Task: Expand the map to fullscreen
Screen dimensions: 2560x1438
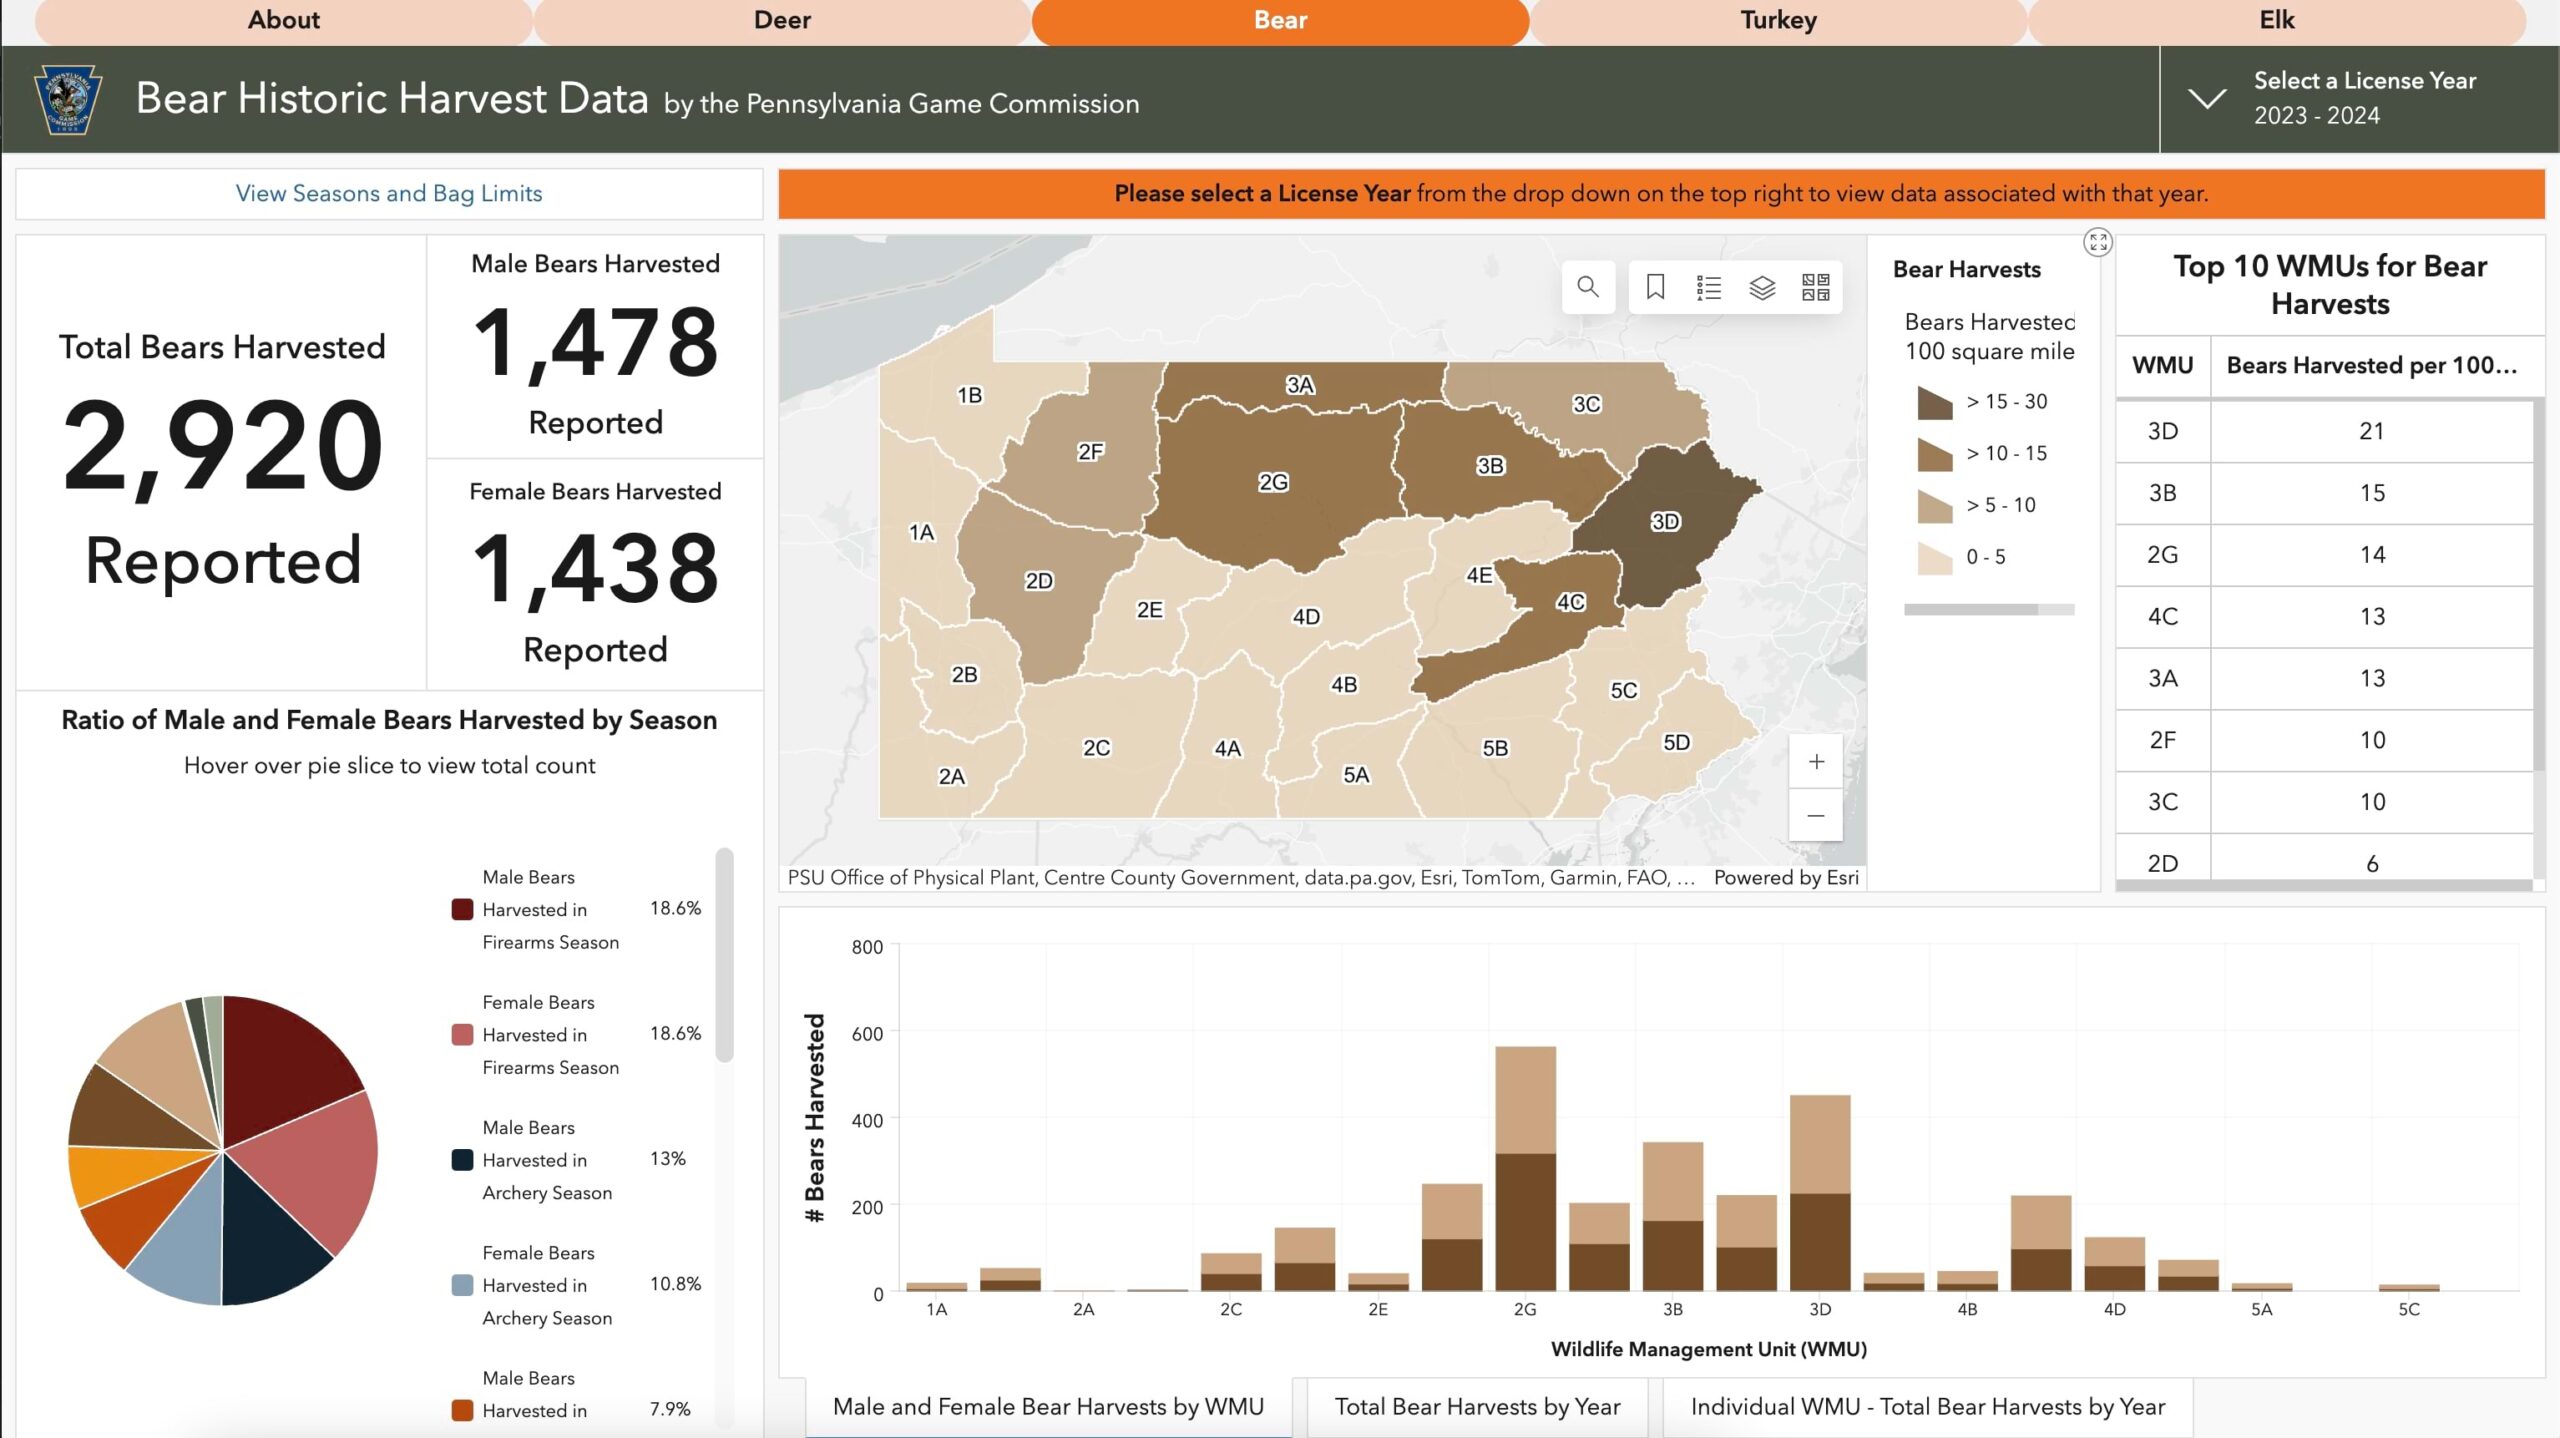Action: [2098, 240]
